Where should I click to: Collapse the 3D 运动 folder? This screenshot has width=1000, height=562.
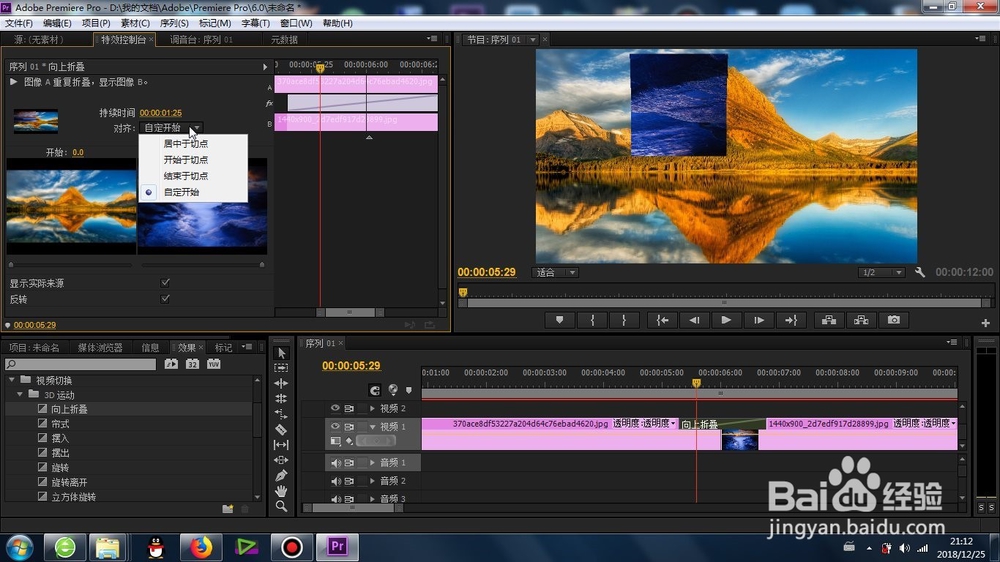tap(20, 394)
